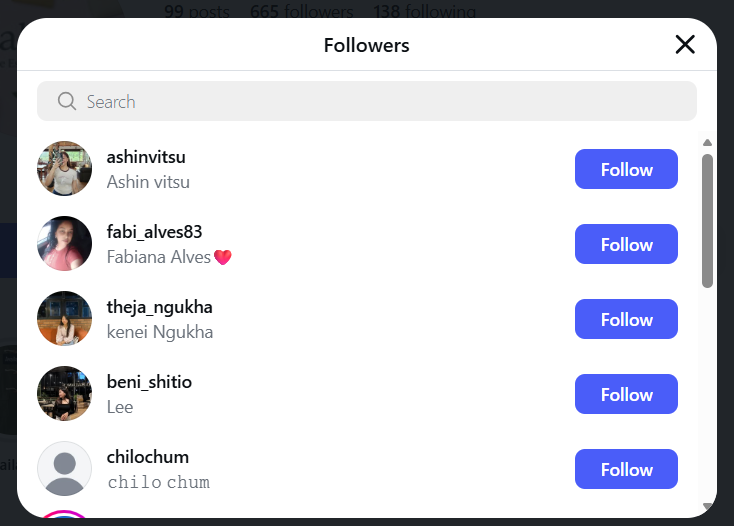
Task: Open fabi_alves83's profile picture
Action: tap(65, 244)
